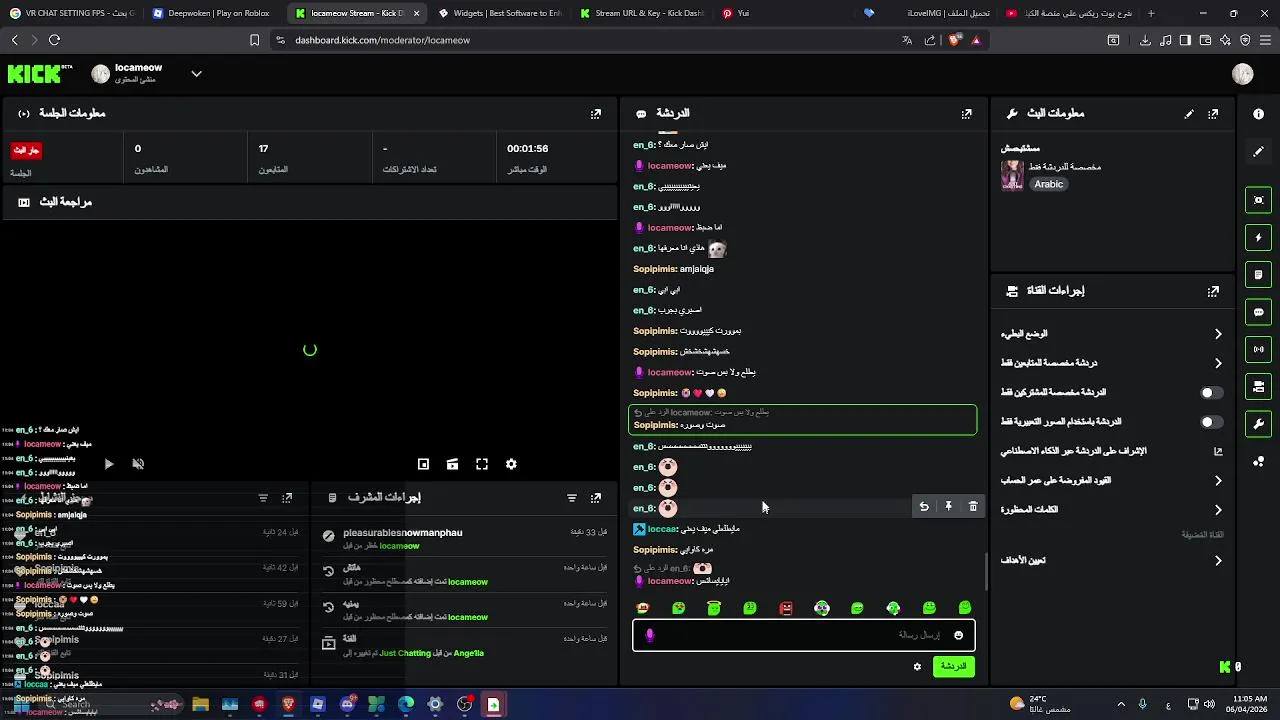Expand the set goals option
The width and height of the screenshot is (1280, 720).
click(x=1112, y=561)
